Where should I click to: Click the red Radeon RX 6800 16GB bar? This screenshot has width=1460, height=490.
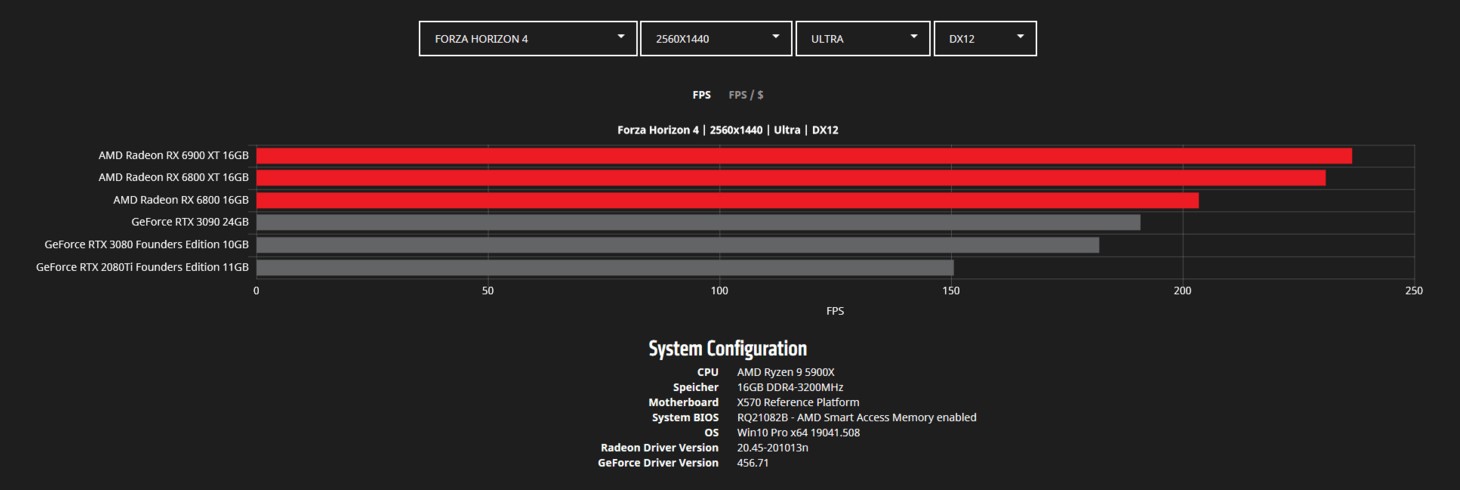(728, 200)
